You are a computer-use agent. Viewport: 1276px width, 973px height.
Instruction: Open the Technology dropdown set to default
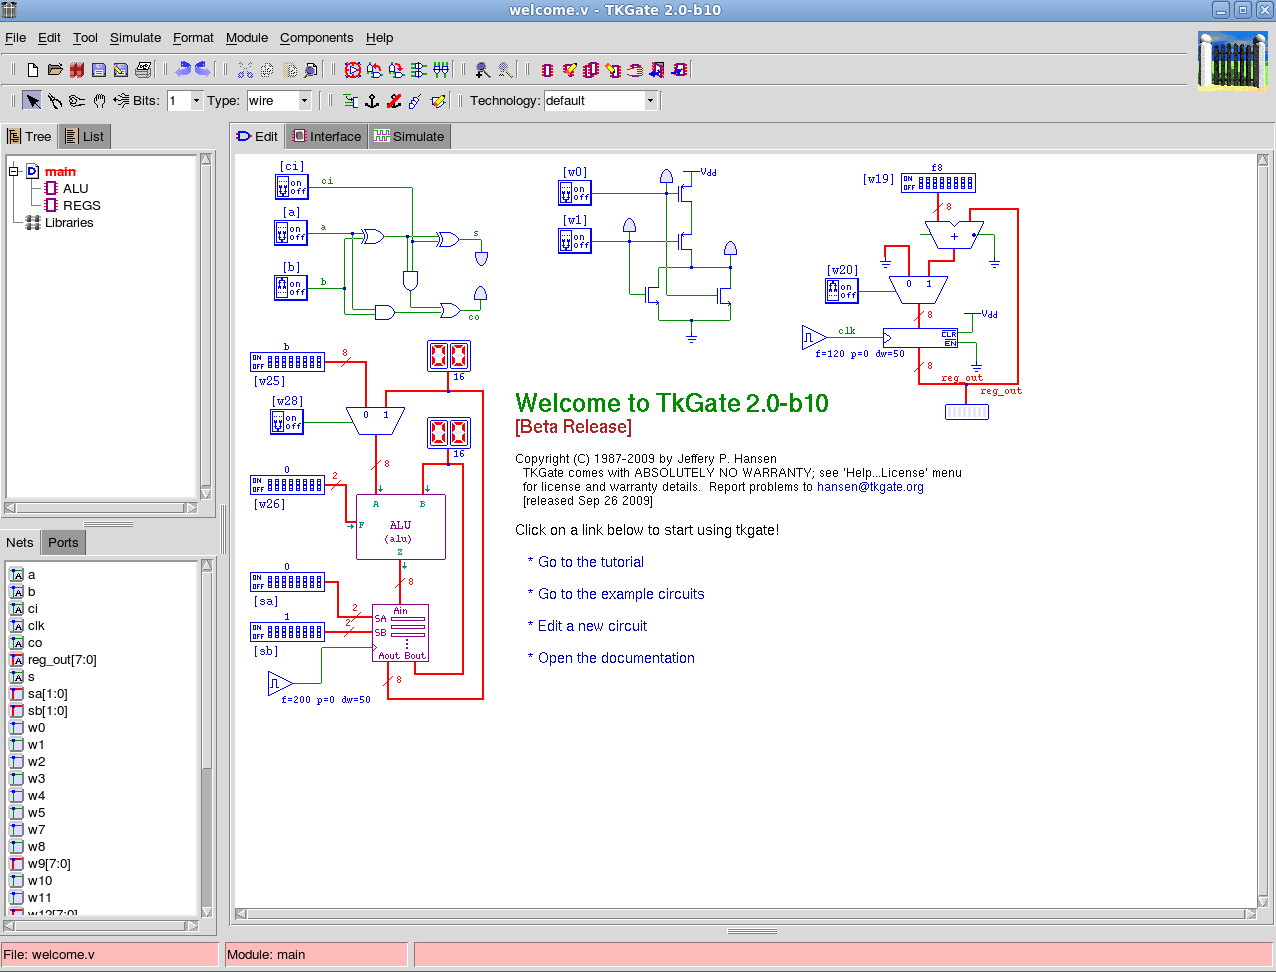(650, 100)
